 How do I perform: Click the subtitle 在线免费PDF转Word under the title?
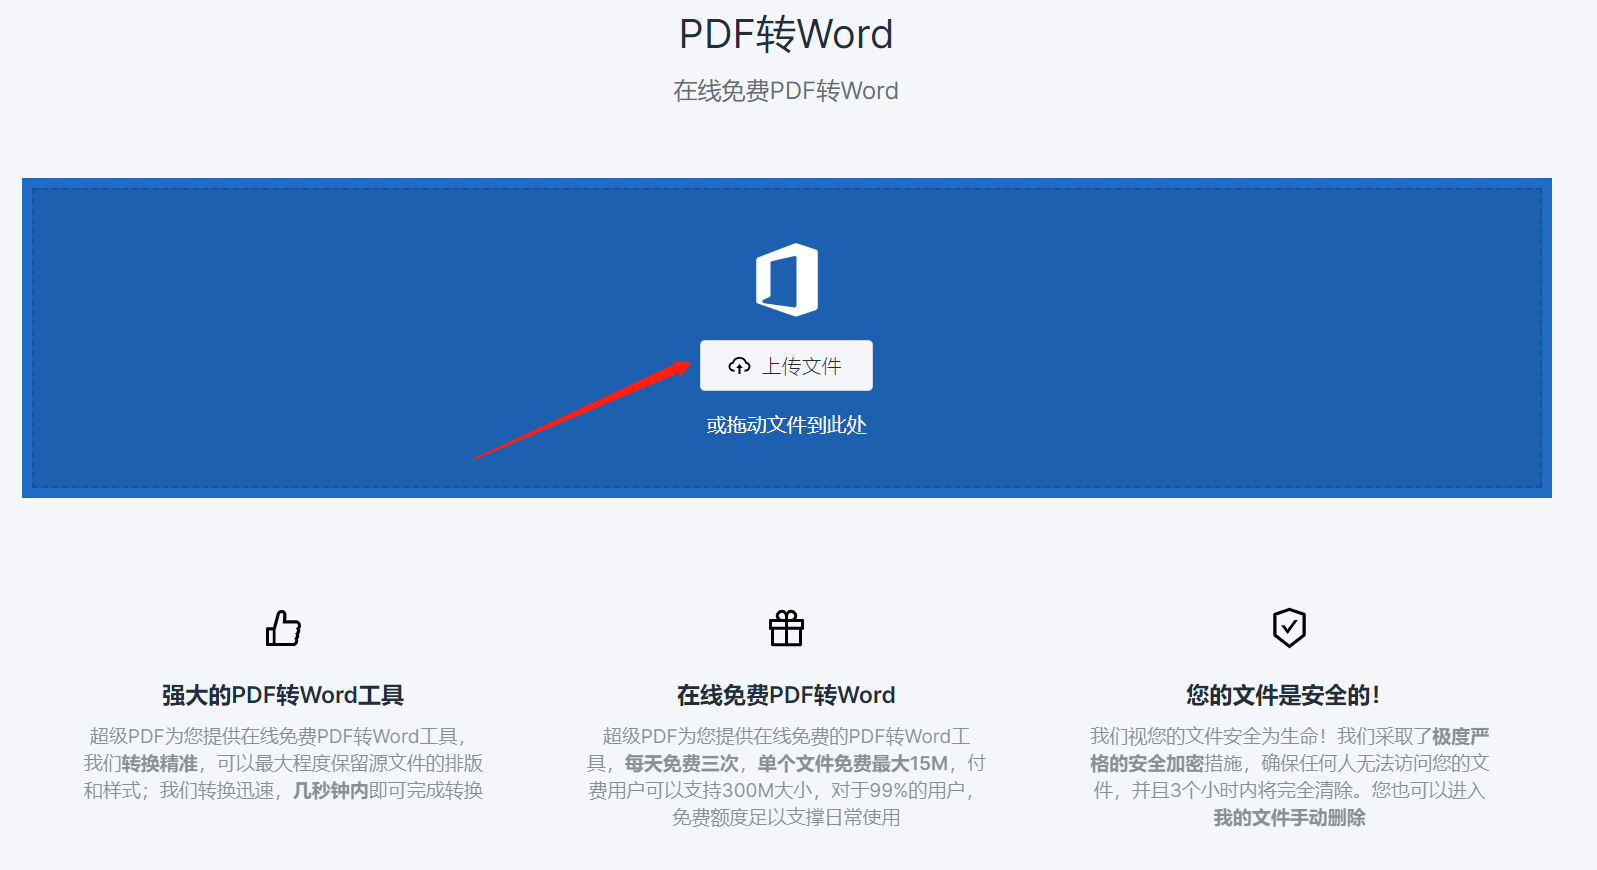[786, 91]
